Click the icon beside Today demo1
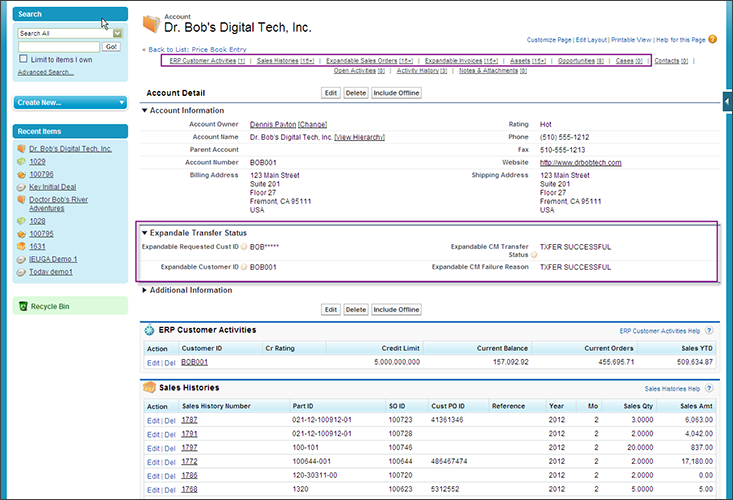This screenshot has width=733, height=500. tap(21, 272)
